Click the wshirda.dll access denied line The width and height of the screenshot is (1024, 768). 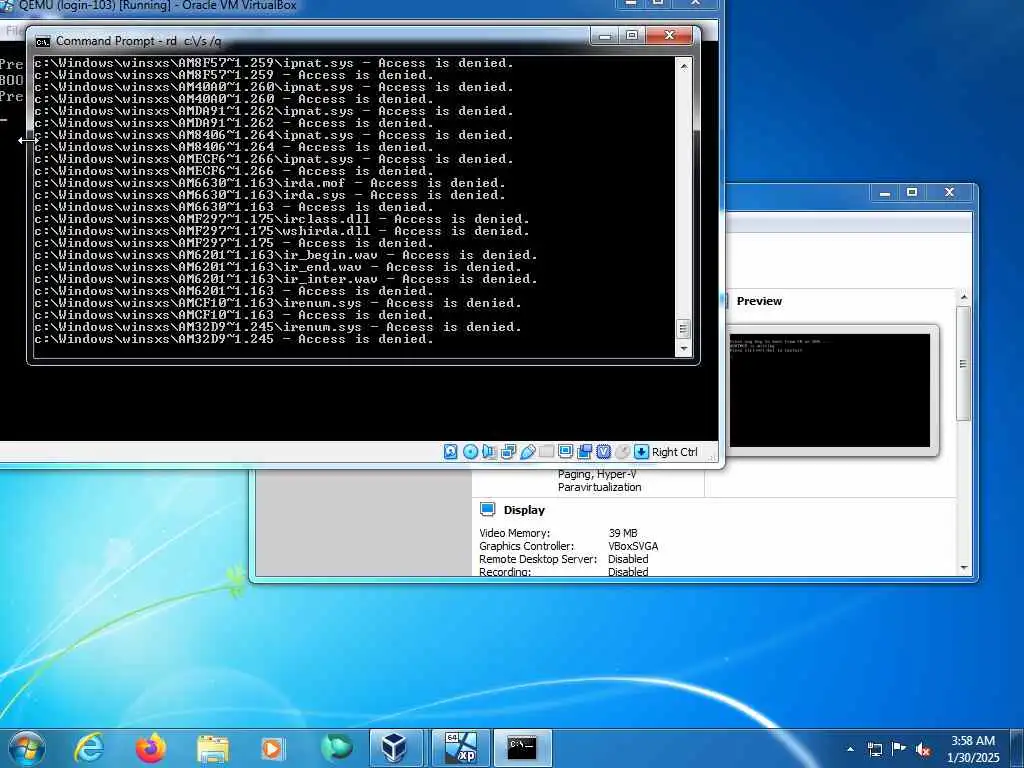pos(281,231)
